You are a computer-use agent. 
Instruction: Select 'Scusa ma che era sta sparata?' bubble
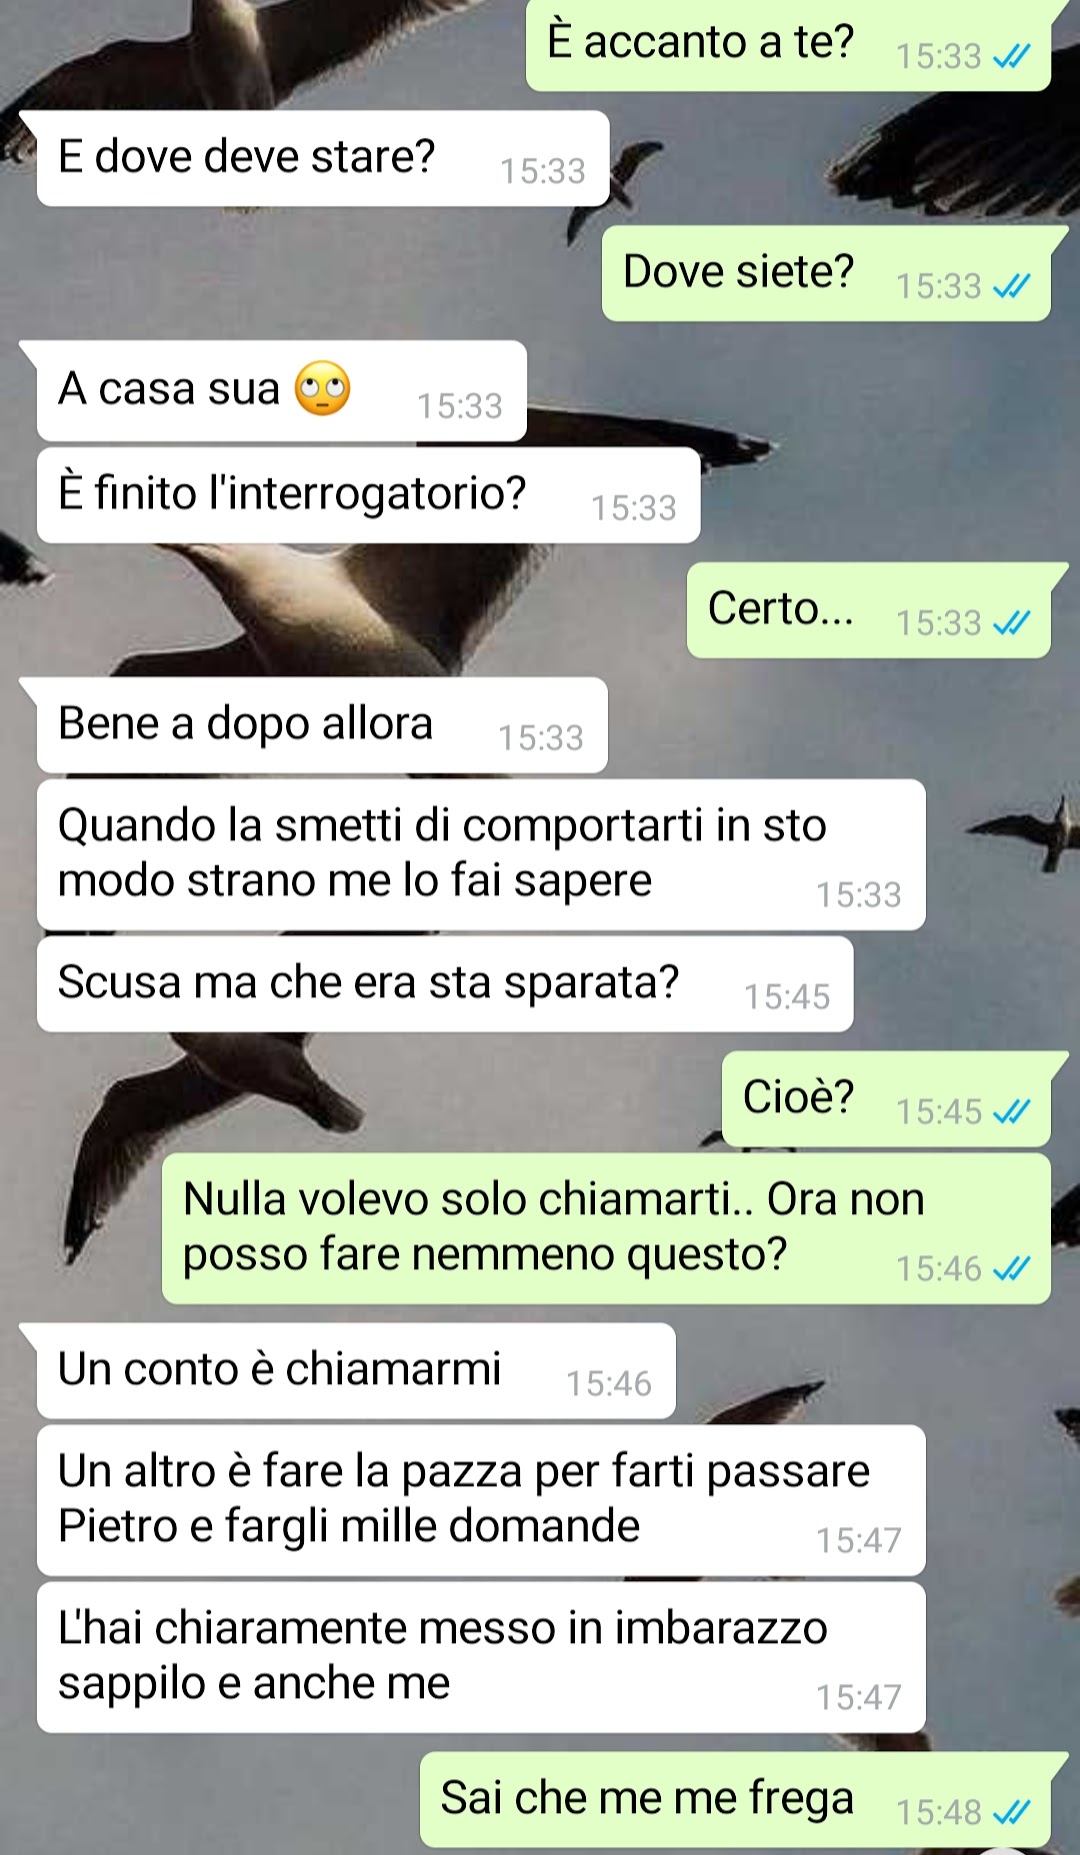pos(445,984)
